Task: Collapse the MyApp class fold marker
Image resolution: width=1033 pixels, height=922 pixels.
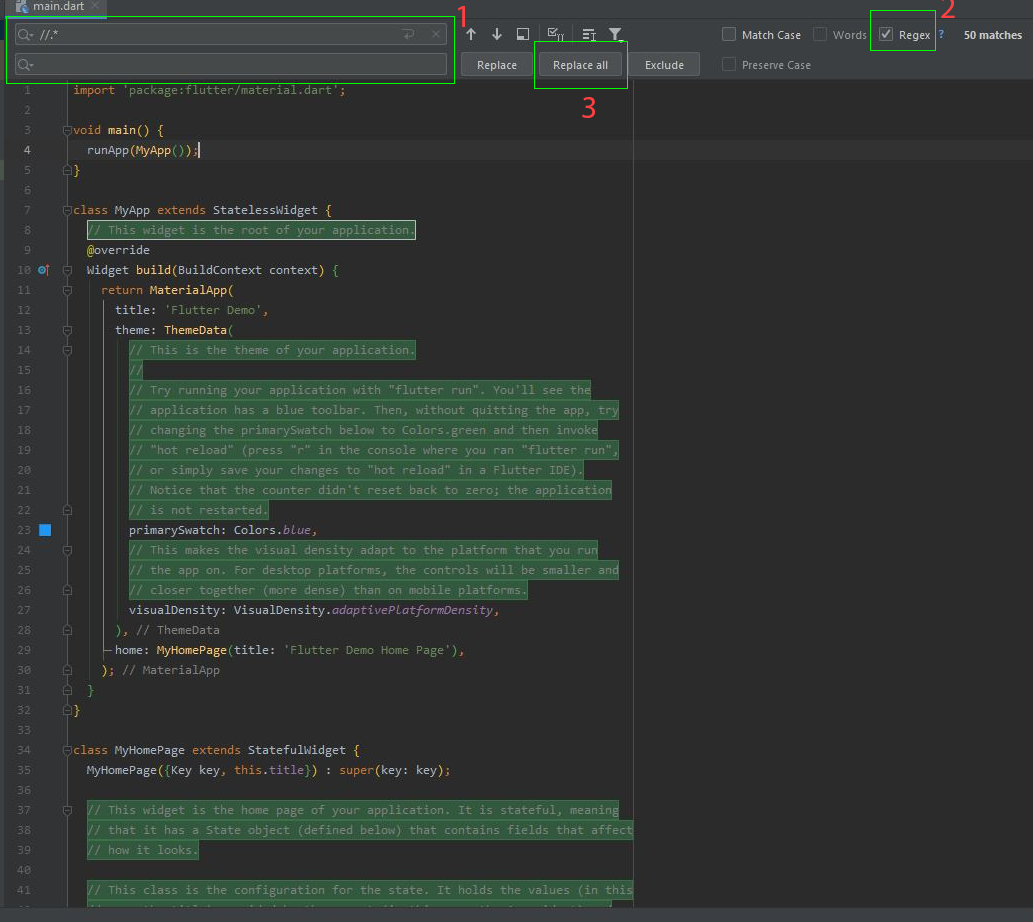Action: 67,210
